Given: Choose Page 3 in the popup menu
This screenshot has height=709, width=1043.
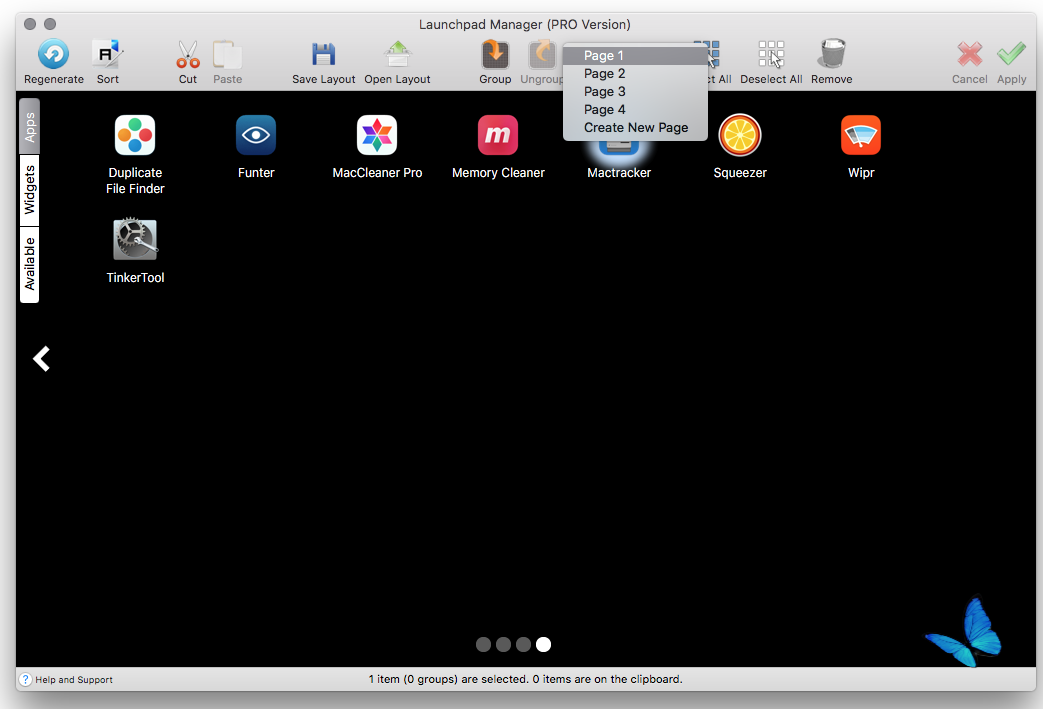Looking at the screenshot, I should coord(635,92).
